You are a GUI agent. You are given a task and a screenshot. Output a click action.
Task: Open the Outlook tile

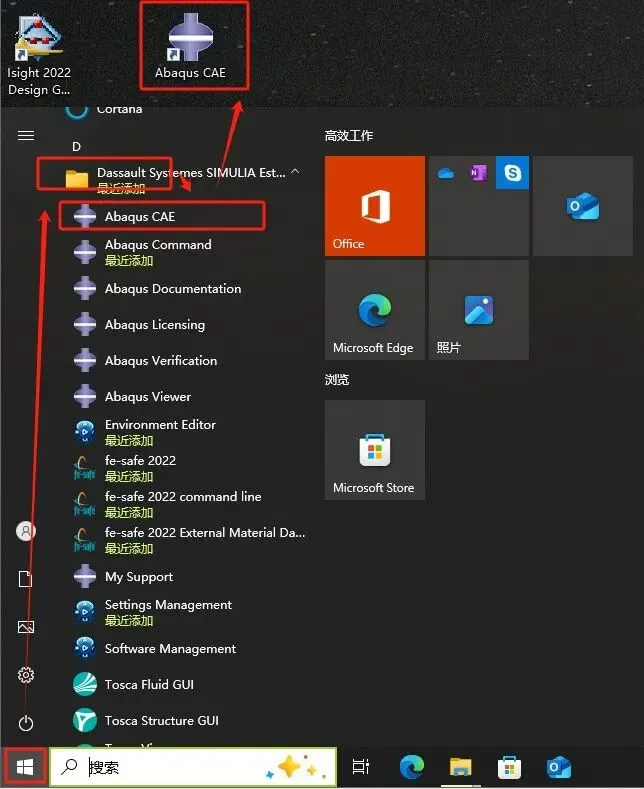(583, 206)
